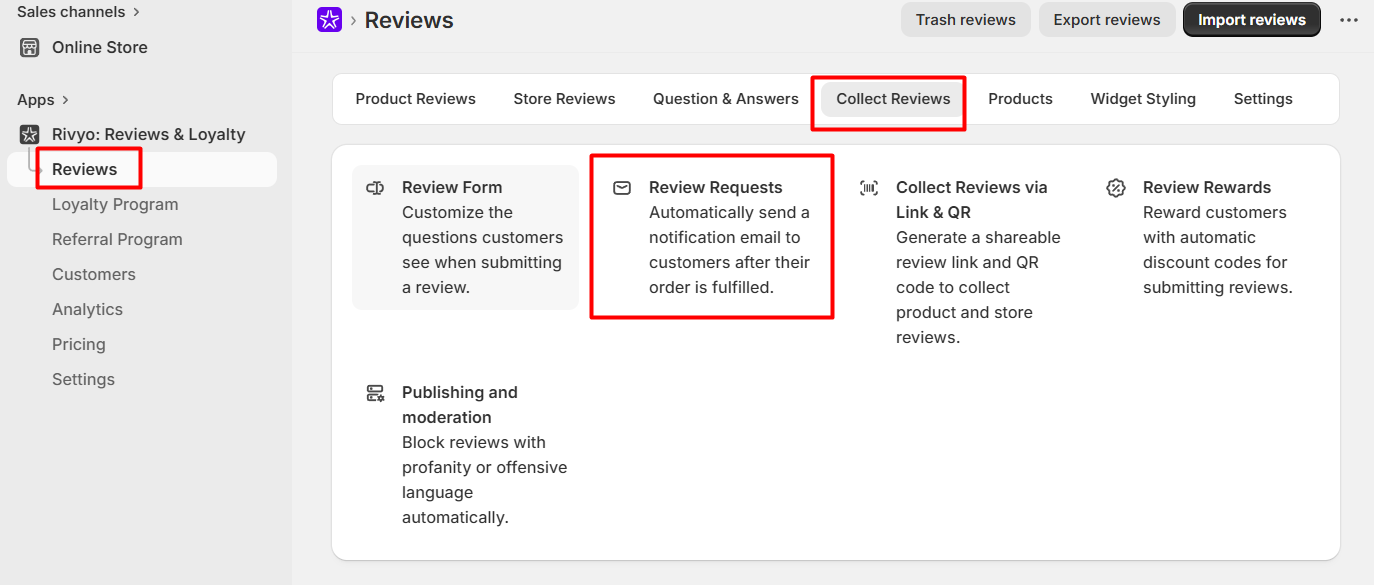Open the Products tab
The width and height of the screenshot is (1374, 585).
click(1020, 99)
